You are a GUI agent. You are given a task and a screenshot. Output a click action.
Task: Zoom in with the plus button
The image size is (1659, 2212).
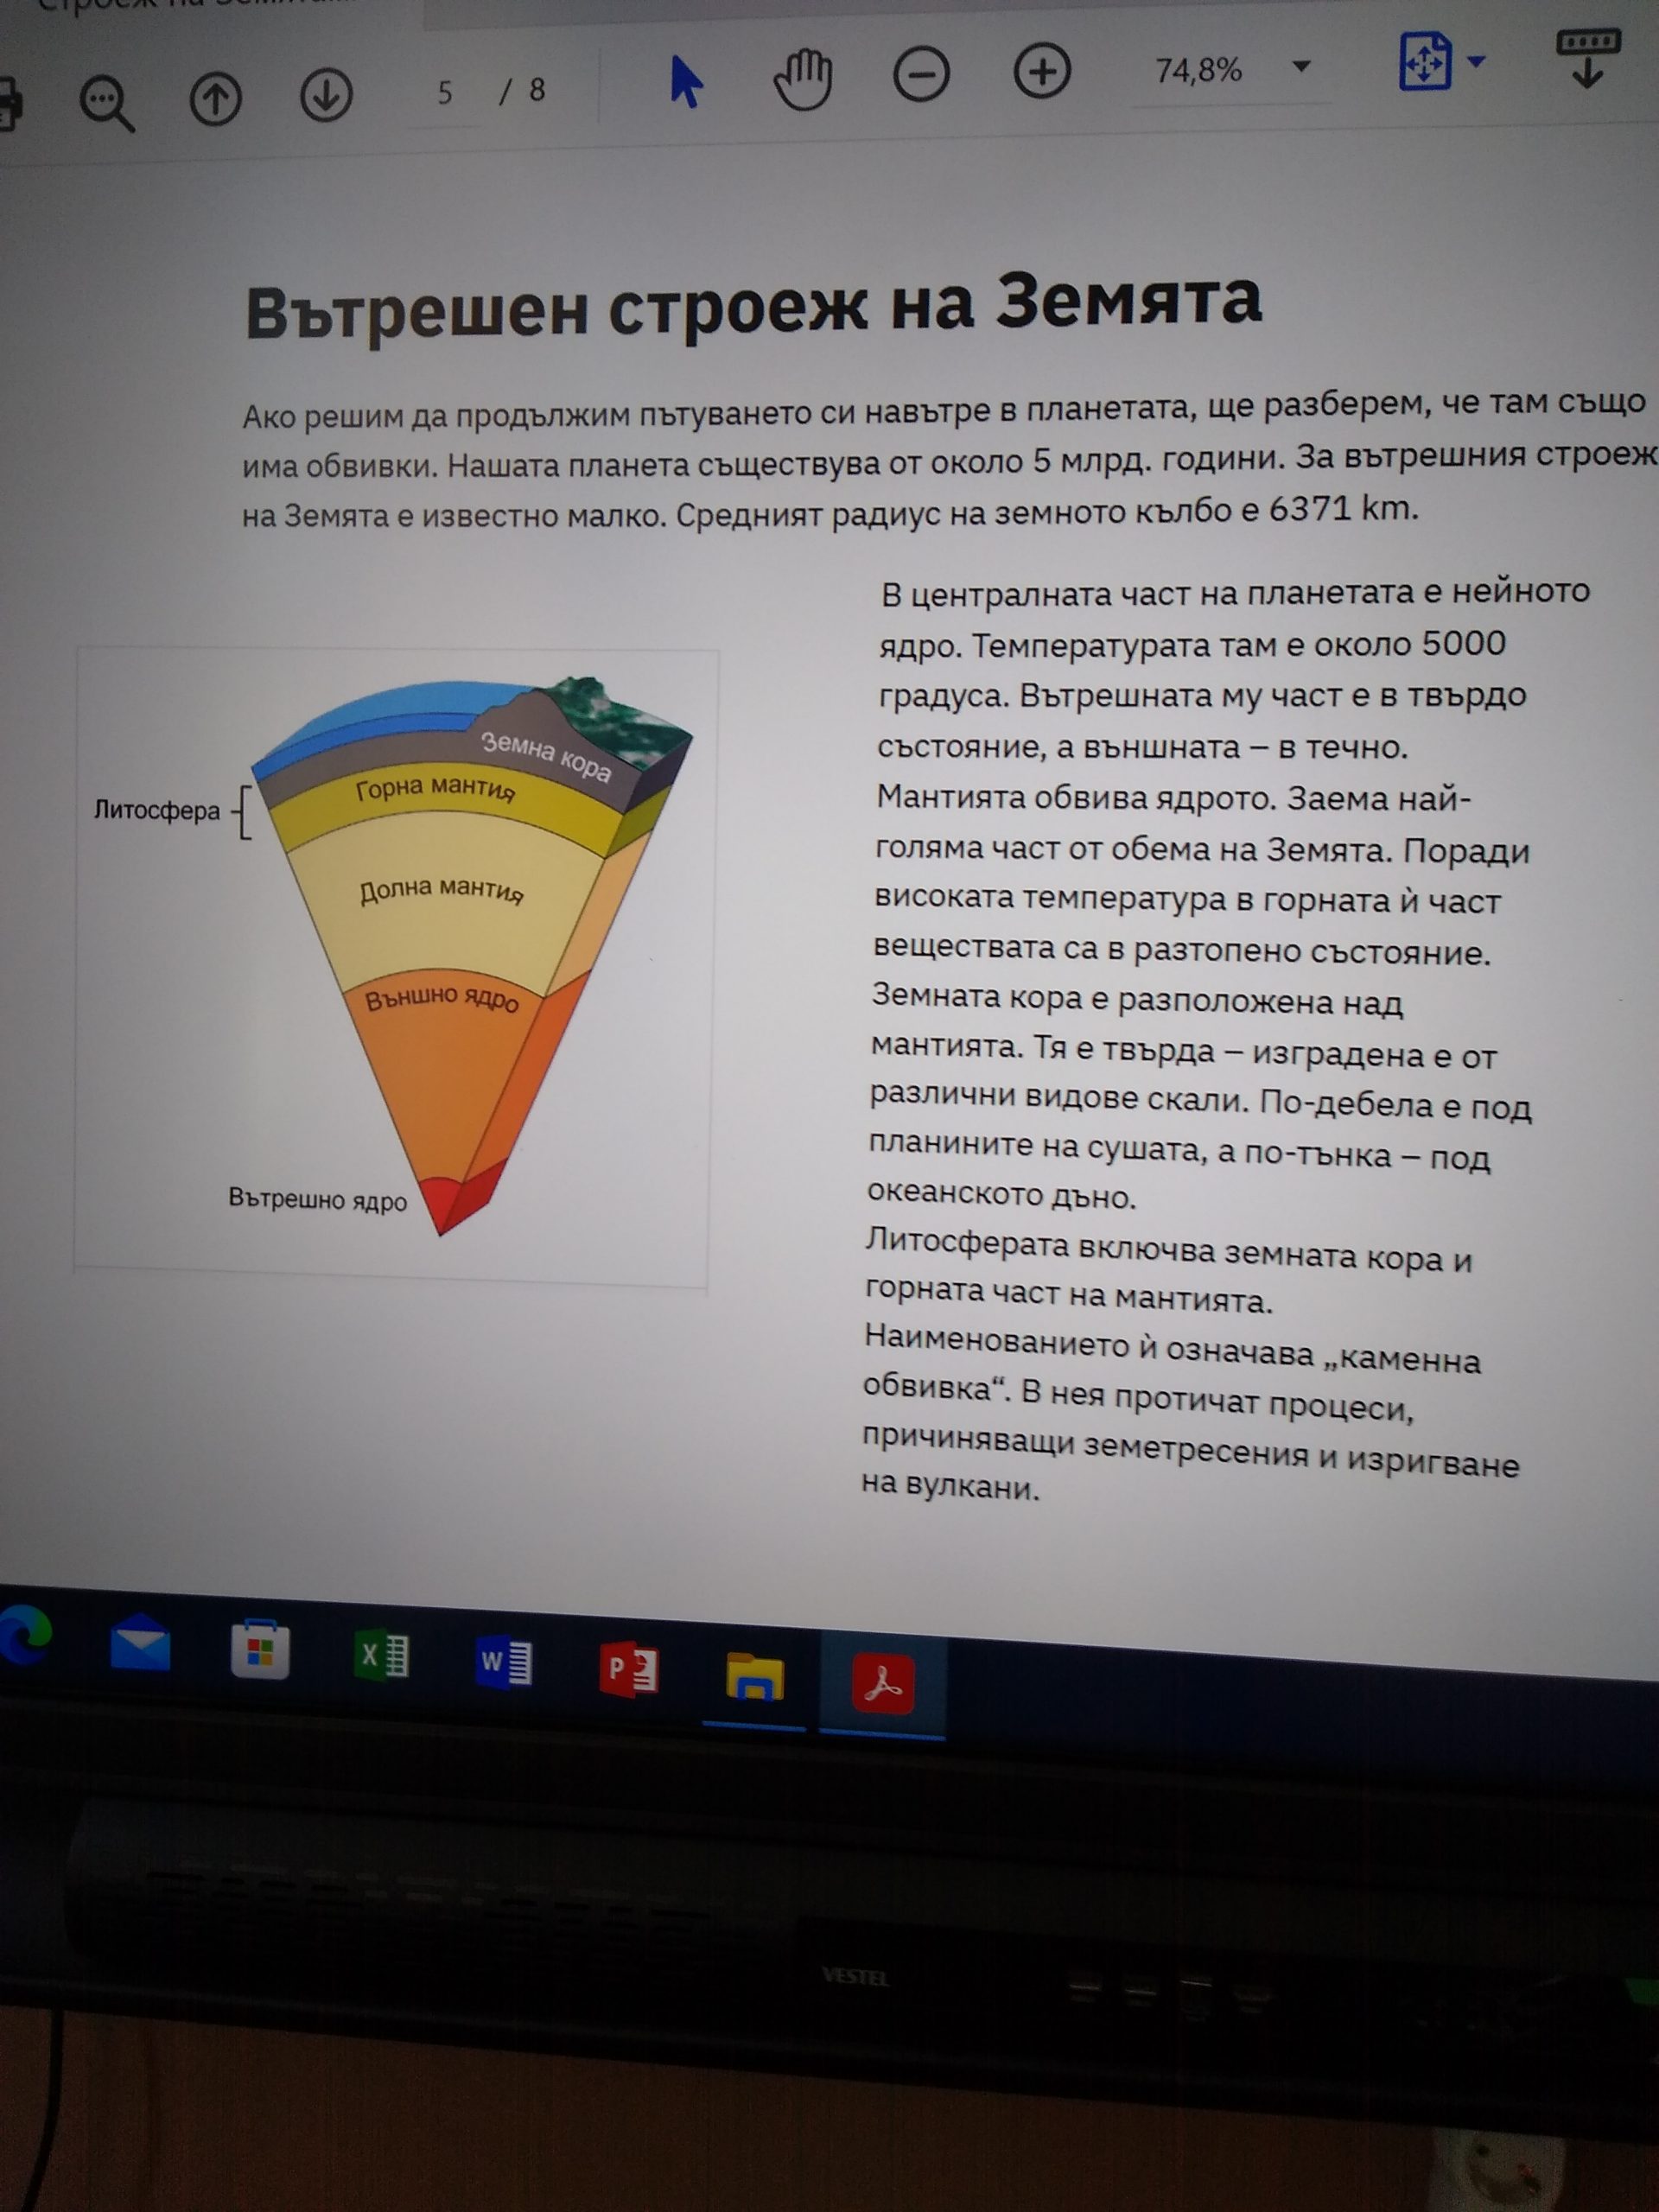tap(1042, 72)
